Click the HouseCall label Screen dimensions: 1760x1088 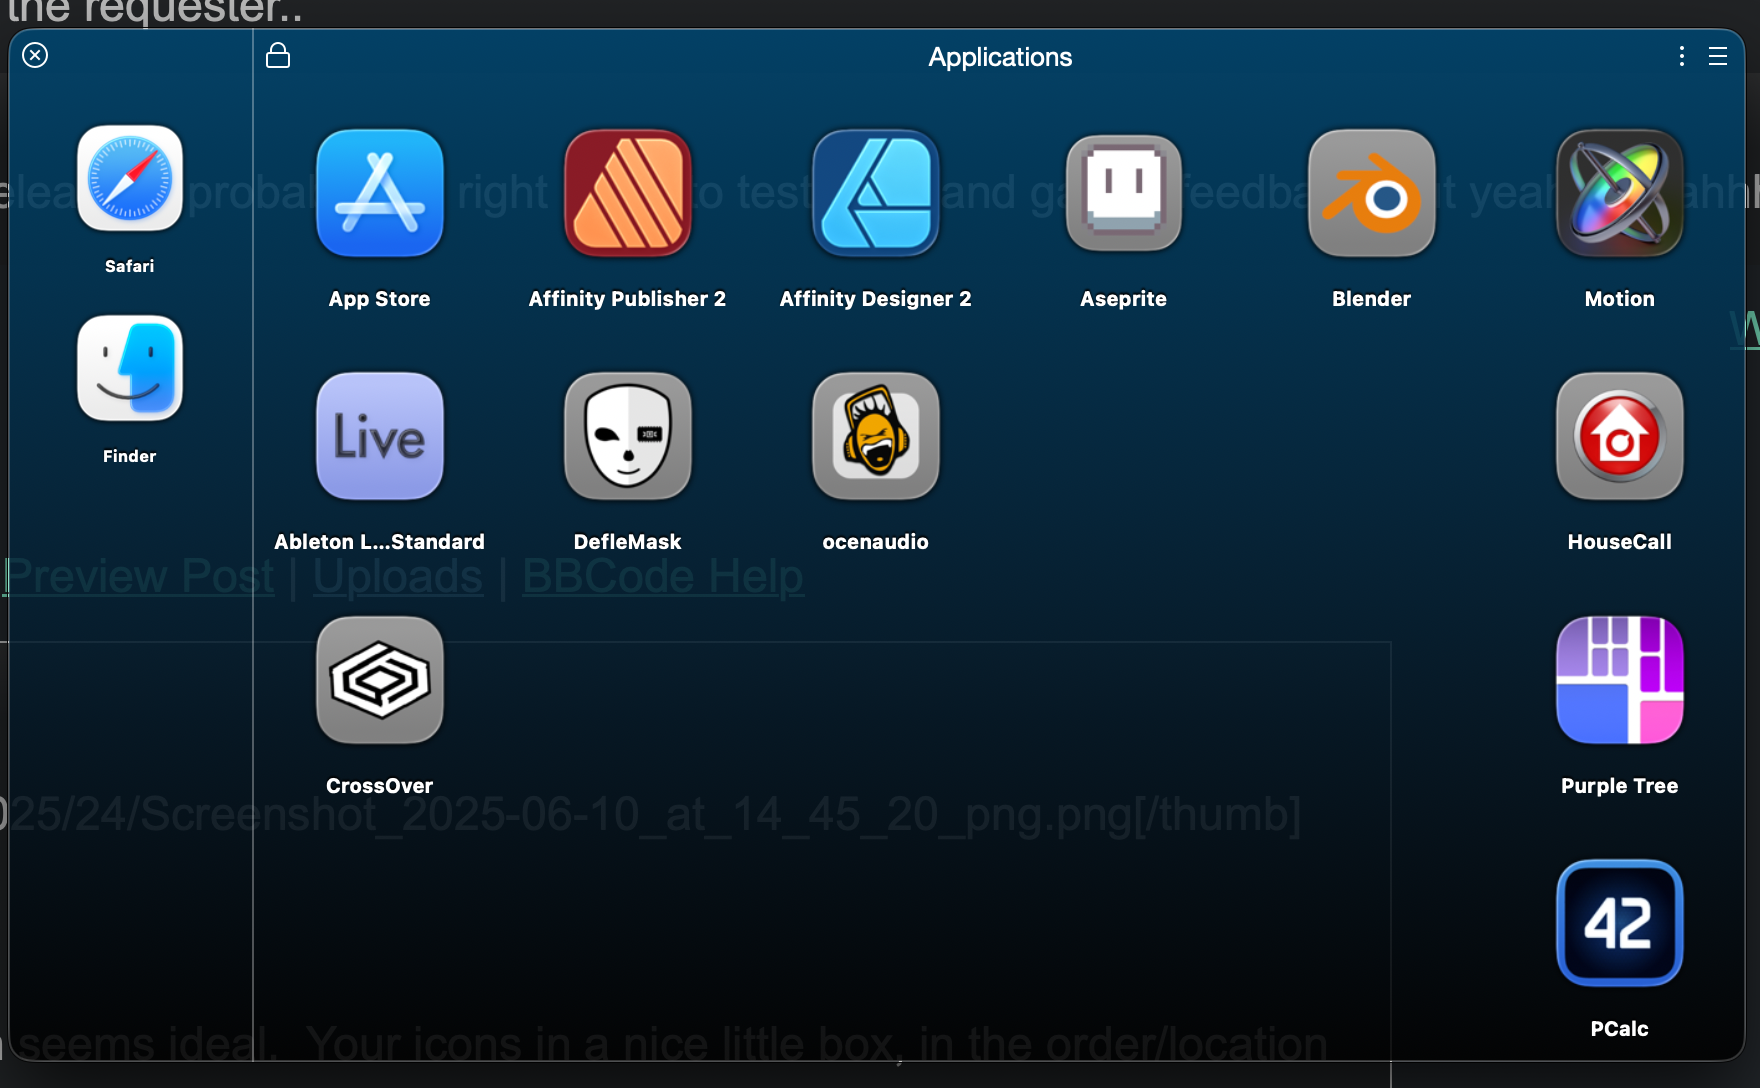(x=1620, y=542)
